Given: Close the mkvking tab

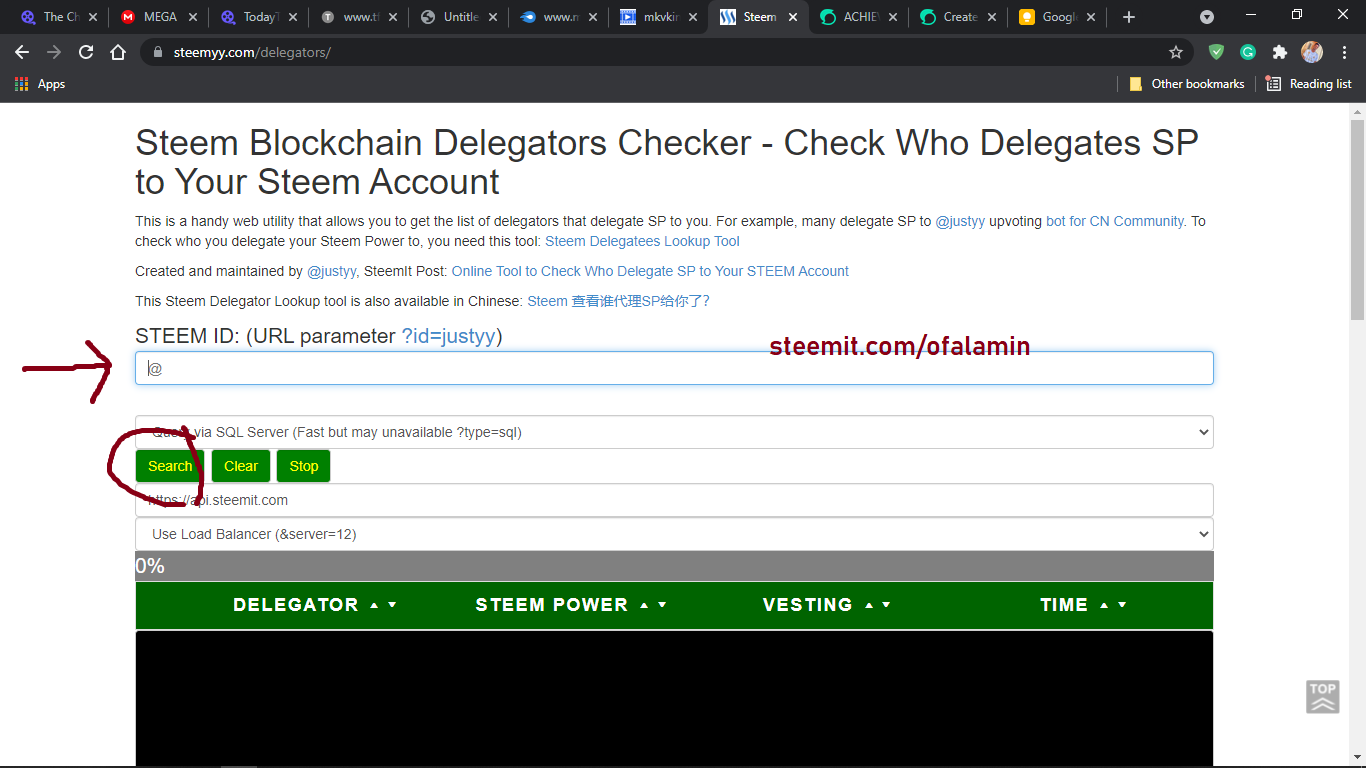Looking at the screenshot, I should (x=691, y=17).
